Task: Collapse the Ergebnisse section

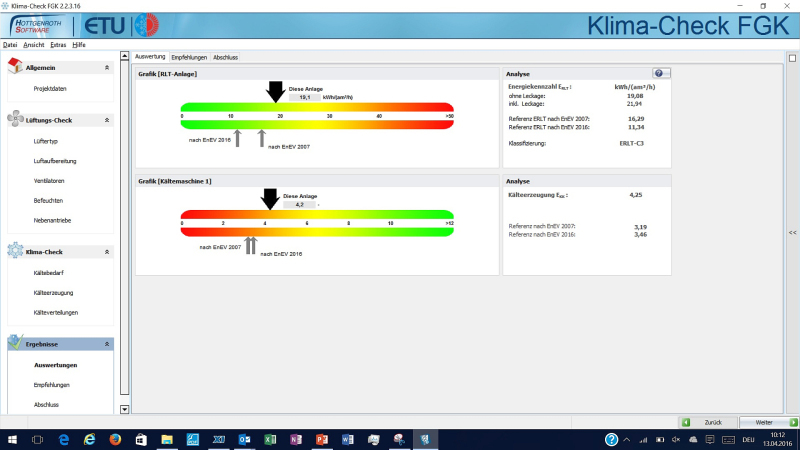Action: click(x=107, y=344)
